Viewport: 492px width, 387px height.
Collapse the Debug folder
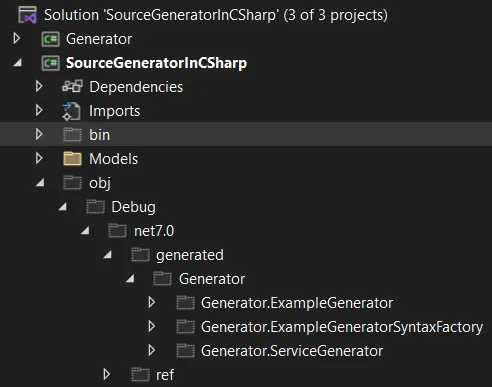click(63, 207)
